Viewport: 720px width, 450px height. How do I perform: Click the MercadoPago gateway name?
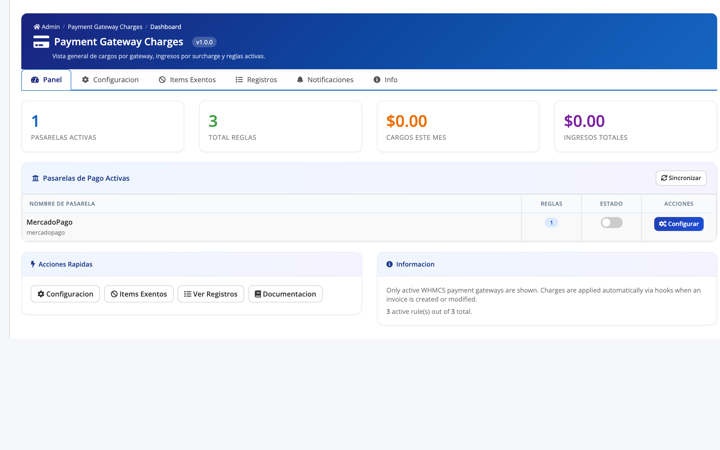pos(50,222)
